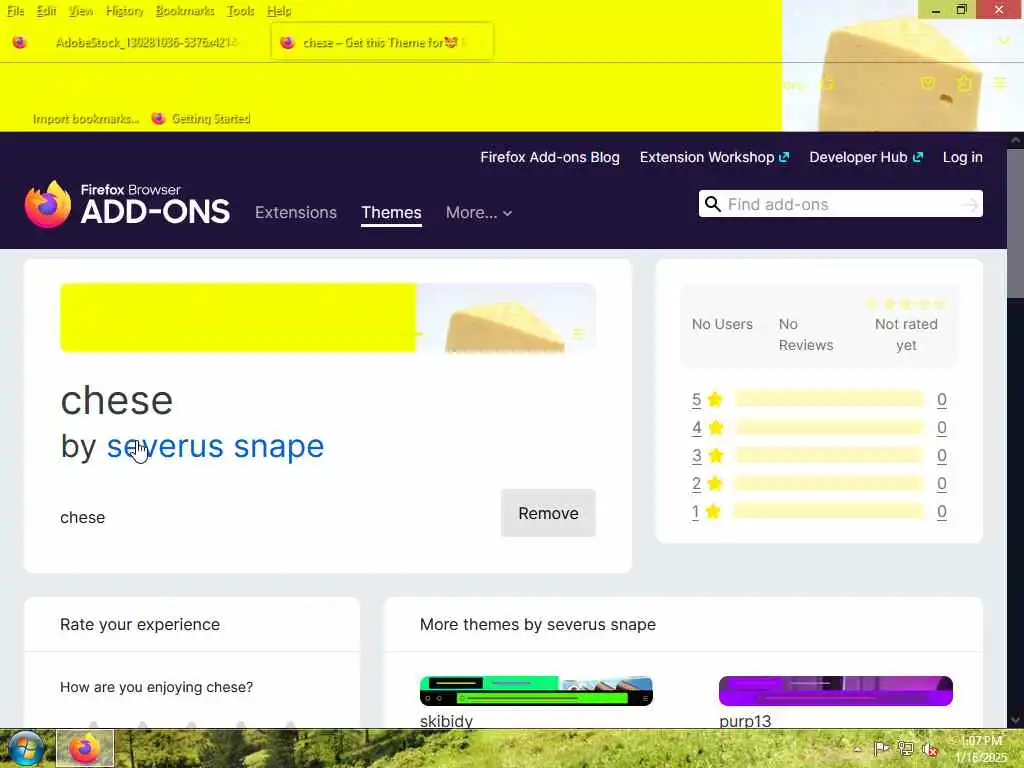This screenshot has height=768, width=1024.
Task: Click More themes by severus snape heading
Action: pos(537,624)
